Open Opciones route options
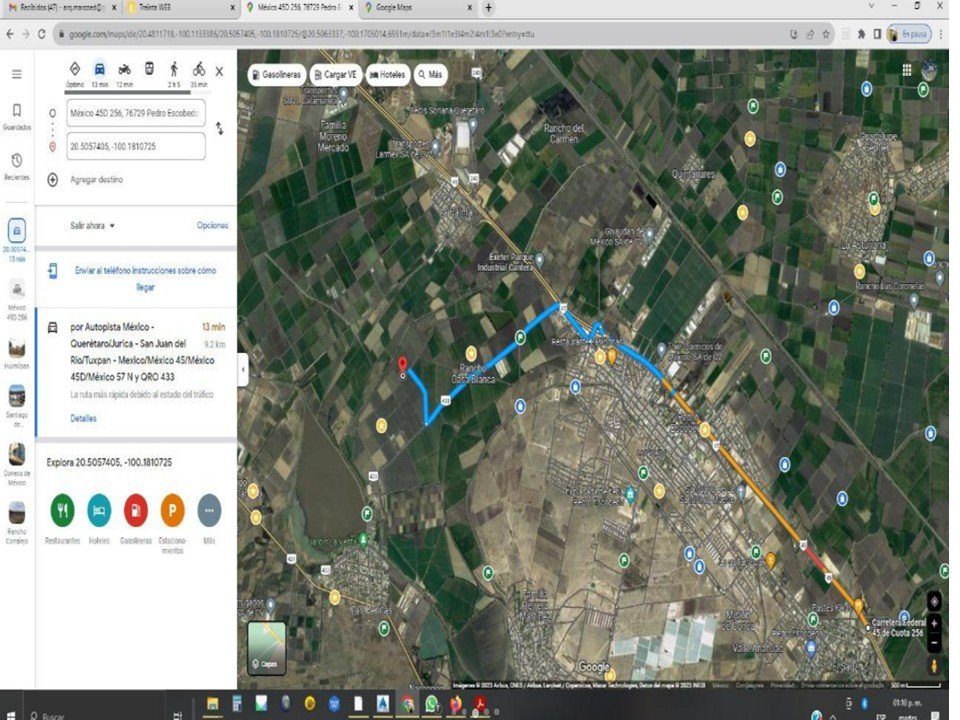The width and height of the screenshot is (960, 720). coord(212,225)
